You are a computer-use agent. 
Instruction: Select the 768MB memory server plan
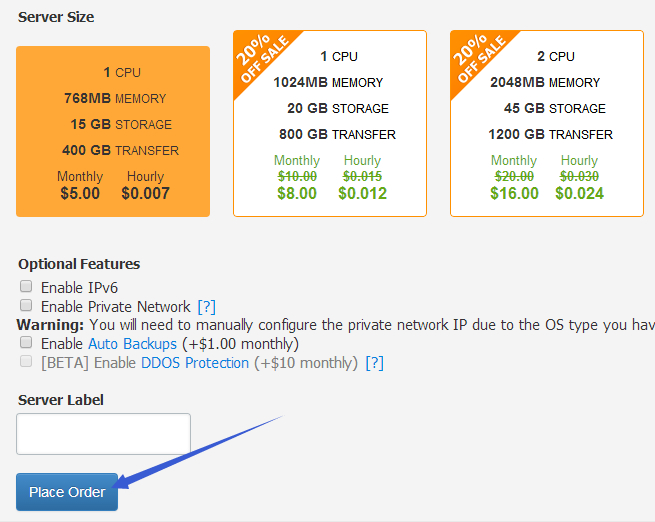113,130
